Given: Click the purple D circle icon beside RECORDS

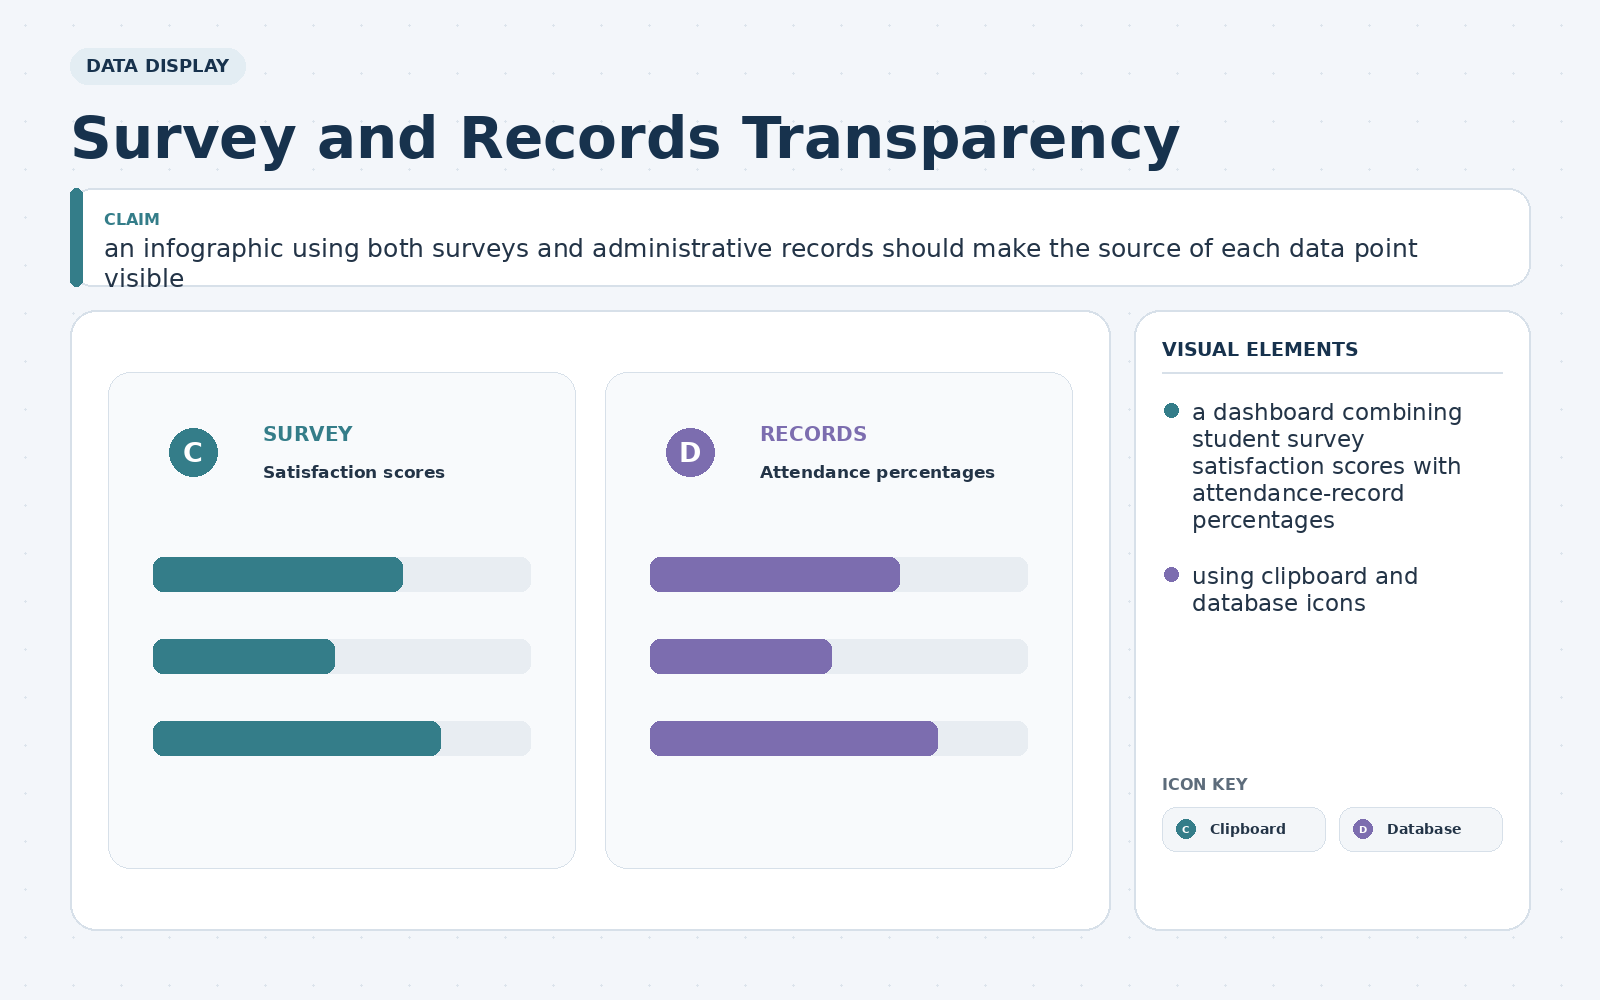Looking at the screenshot, I should coord(691,452).
